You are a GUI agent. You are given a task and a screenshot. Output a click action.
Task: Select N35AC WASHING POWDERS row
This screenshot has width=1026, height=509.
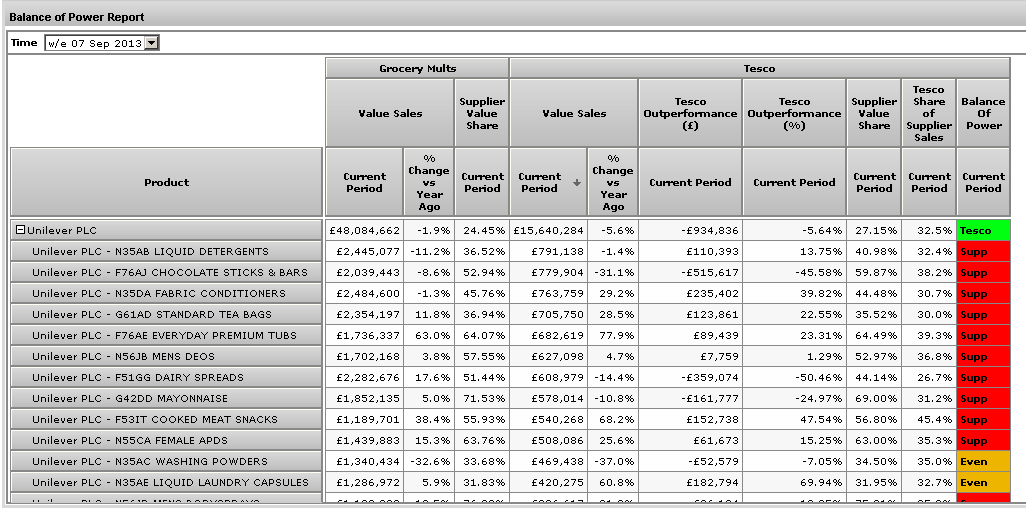(166, 461)
